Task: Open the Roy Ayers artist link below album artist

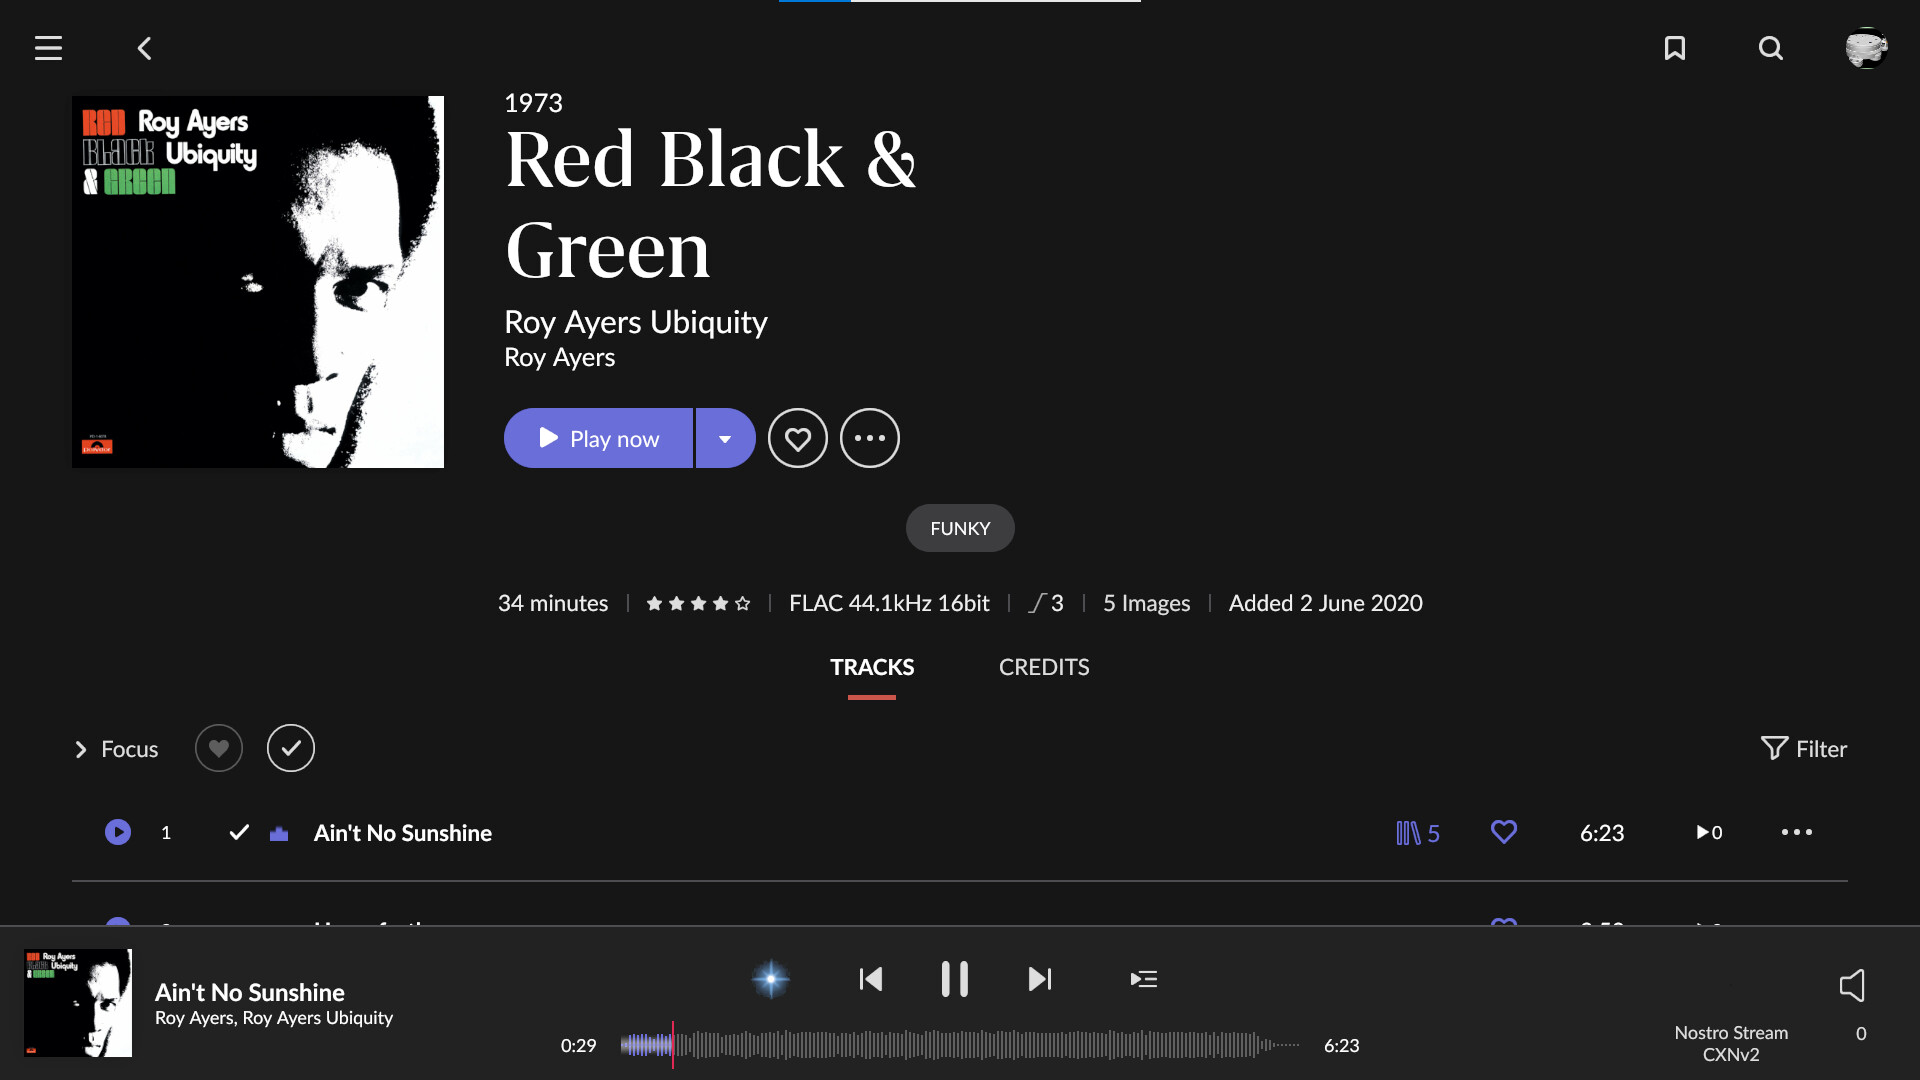Action: (560, 357)
